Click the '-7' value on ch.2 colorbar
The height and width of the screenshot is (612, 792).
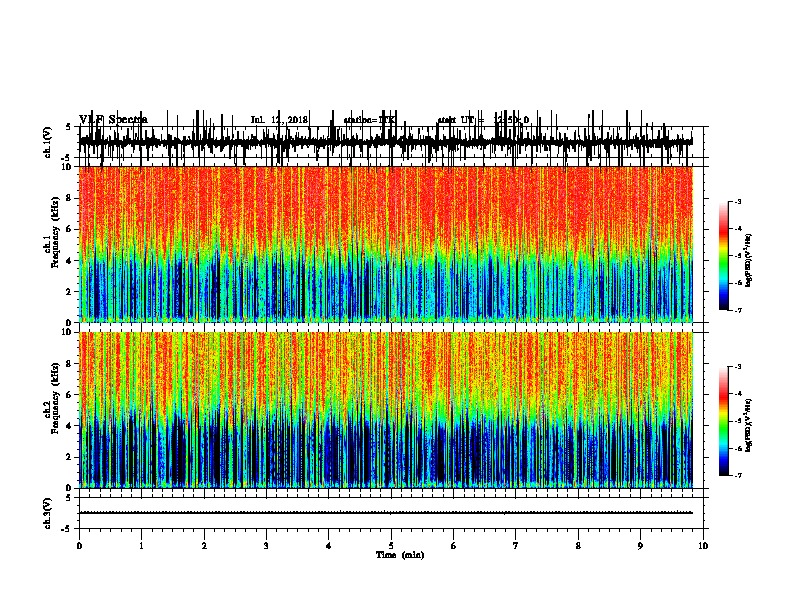coord(737,475)
